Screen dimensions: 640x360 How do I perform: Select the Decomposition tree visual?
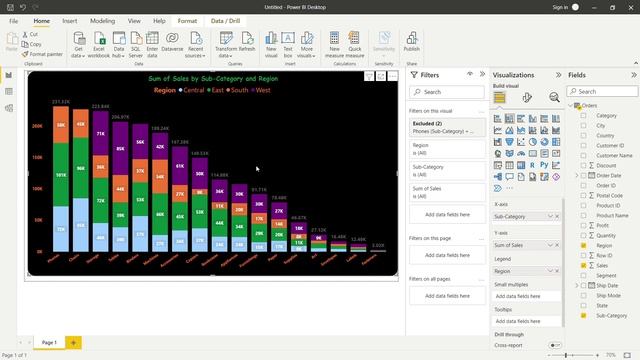498,177
